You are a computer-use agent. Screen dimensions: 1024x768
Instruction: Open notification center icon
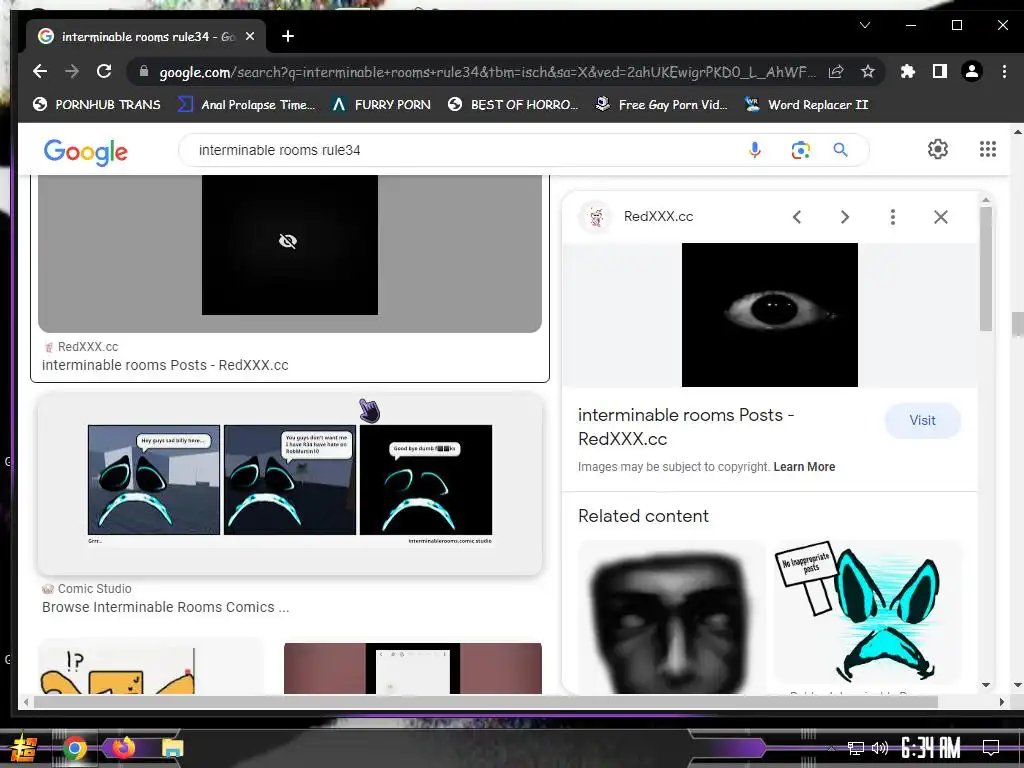[991, 748]
